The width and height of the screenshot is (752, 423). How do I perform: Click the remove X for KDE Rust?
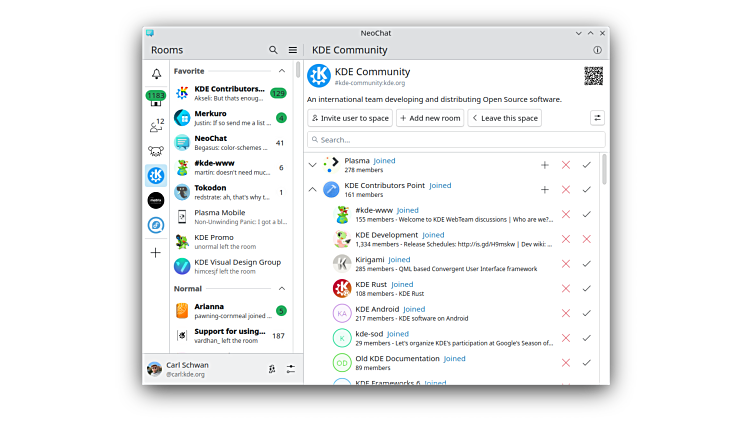566,288
